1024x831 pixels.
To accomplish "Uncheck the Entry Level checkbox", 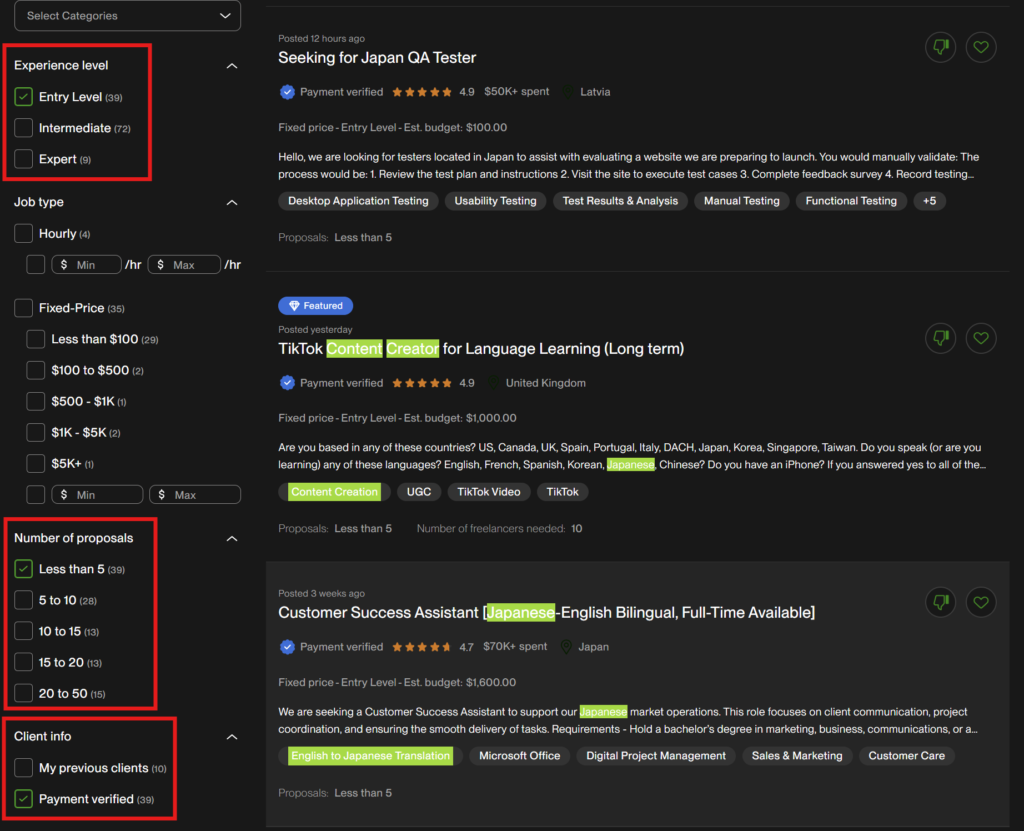I will pos(24,97).
